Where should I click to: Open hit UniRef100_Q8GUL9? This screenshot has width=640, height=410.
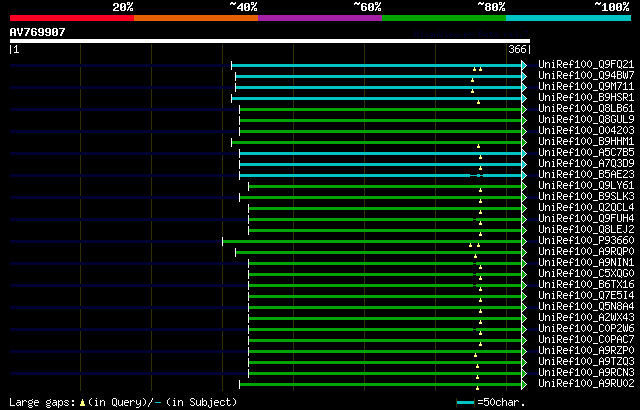[x=586, y=119]
